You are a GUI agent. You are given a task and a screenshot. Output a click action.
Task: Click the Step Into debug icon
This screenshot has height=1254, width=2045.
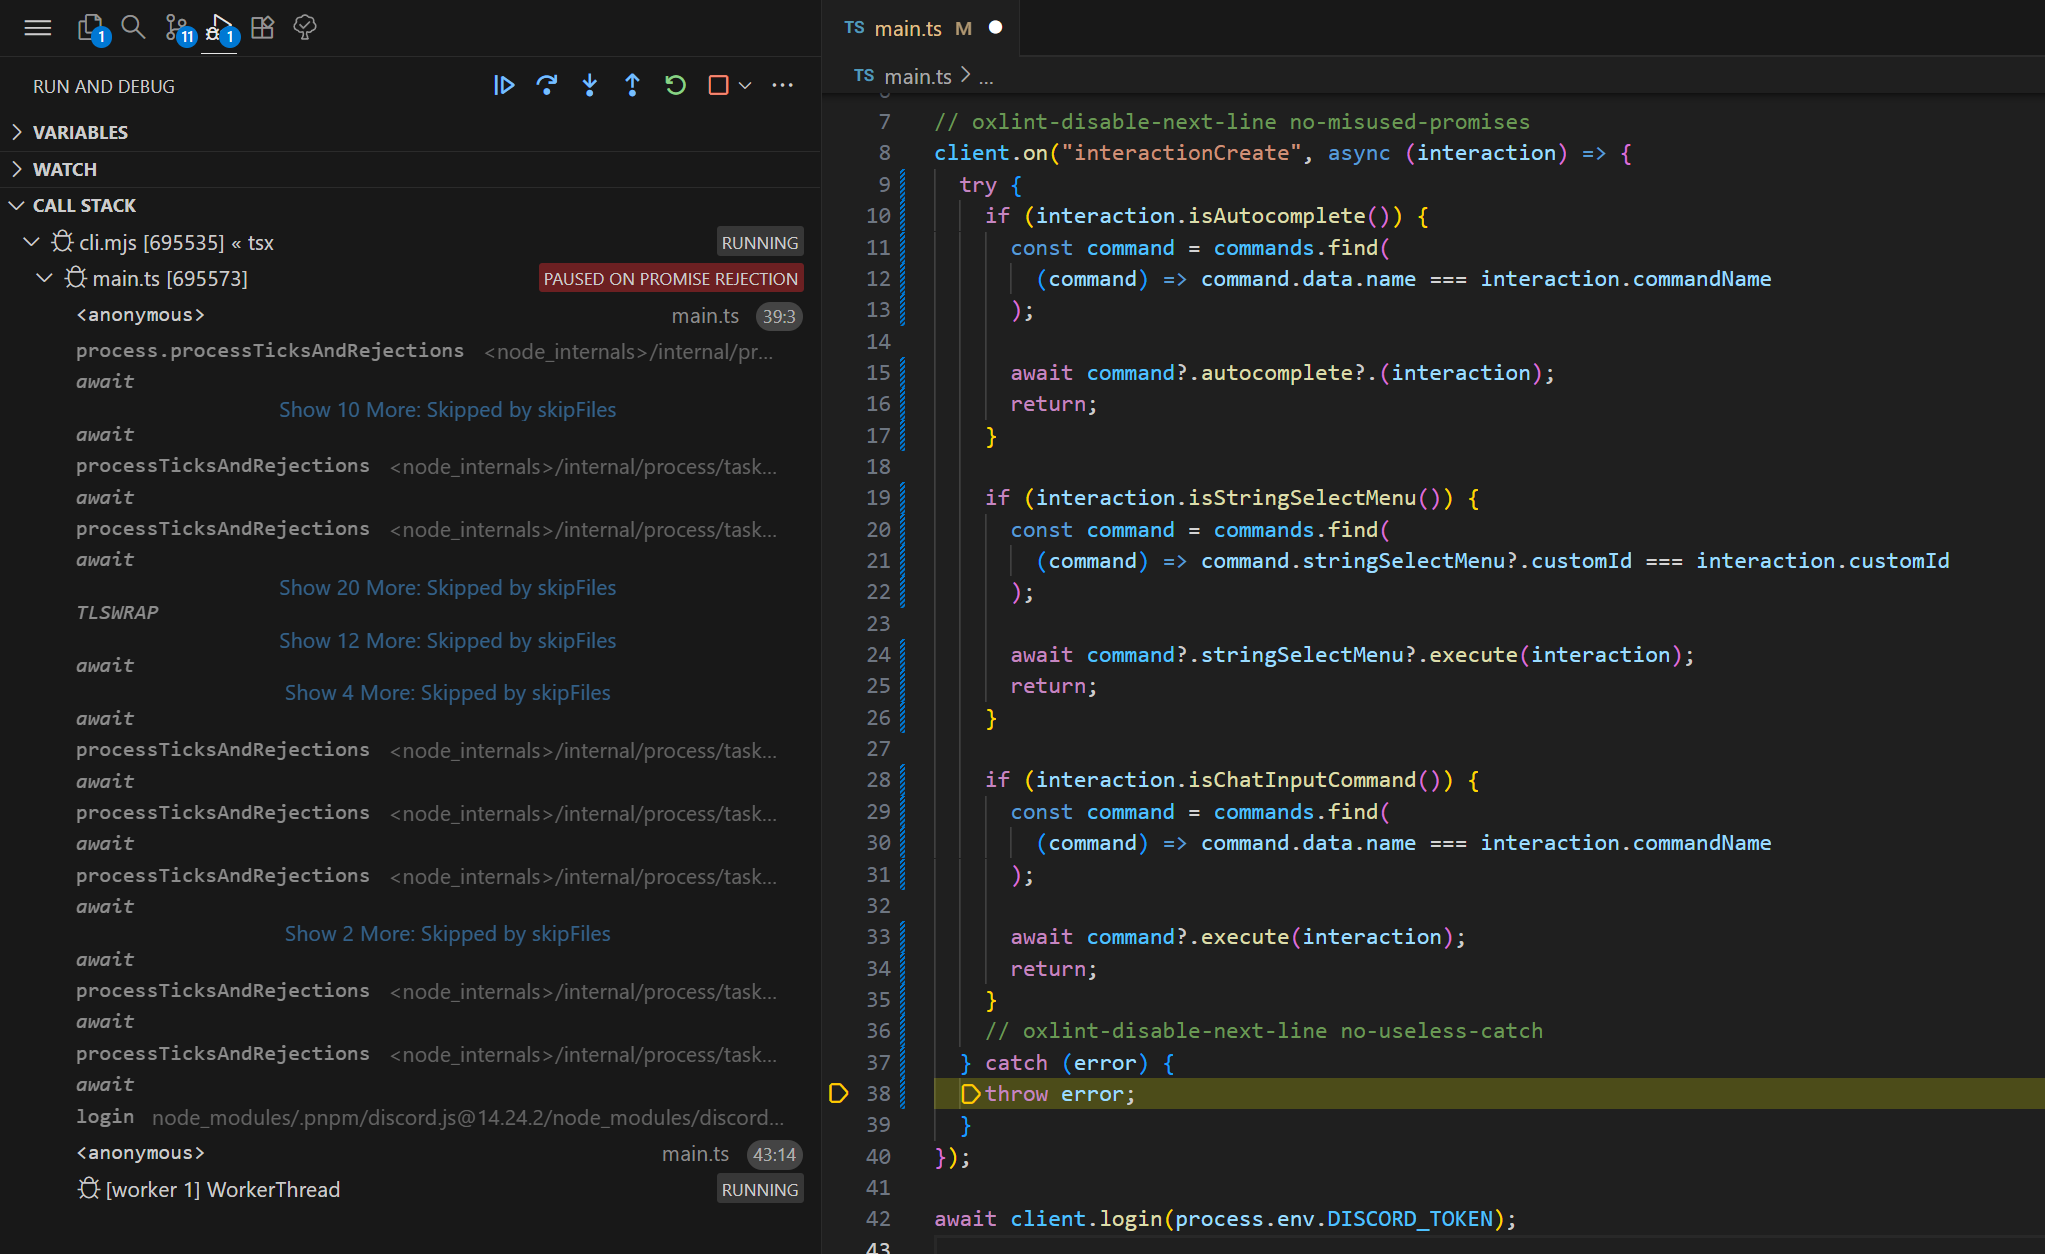pos(590,86)
